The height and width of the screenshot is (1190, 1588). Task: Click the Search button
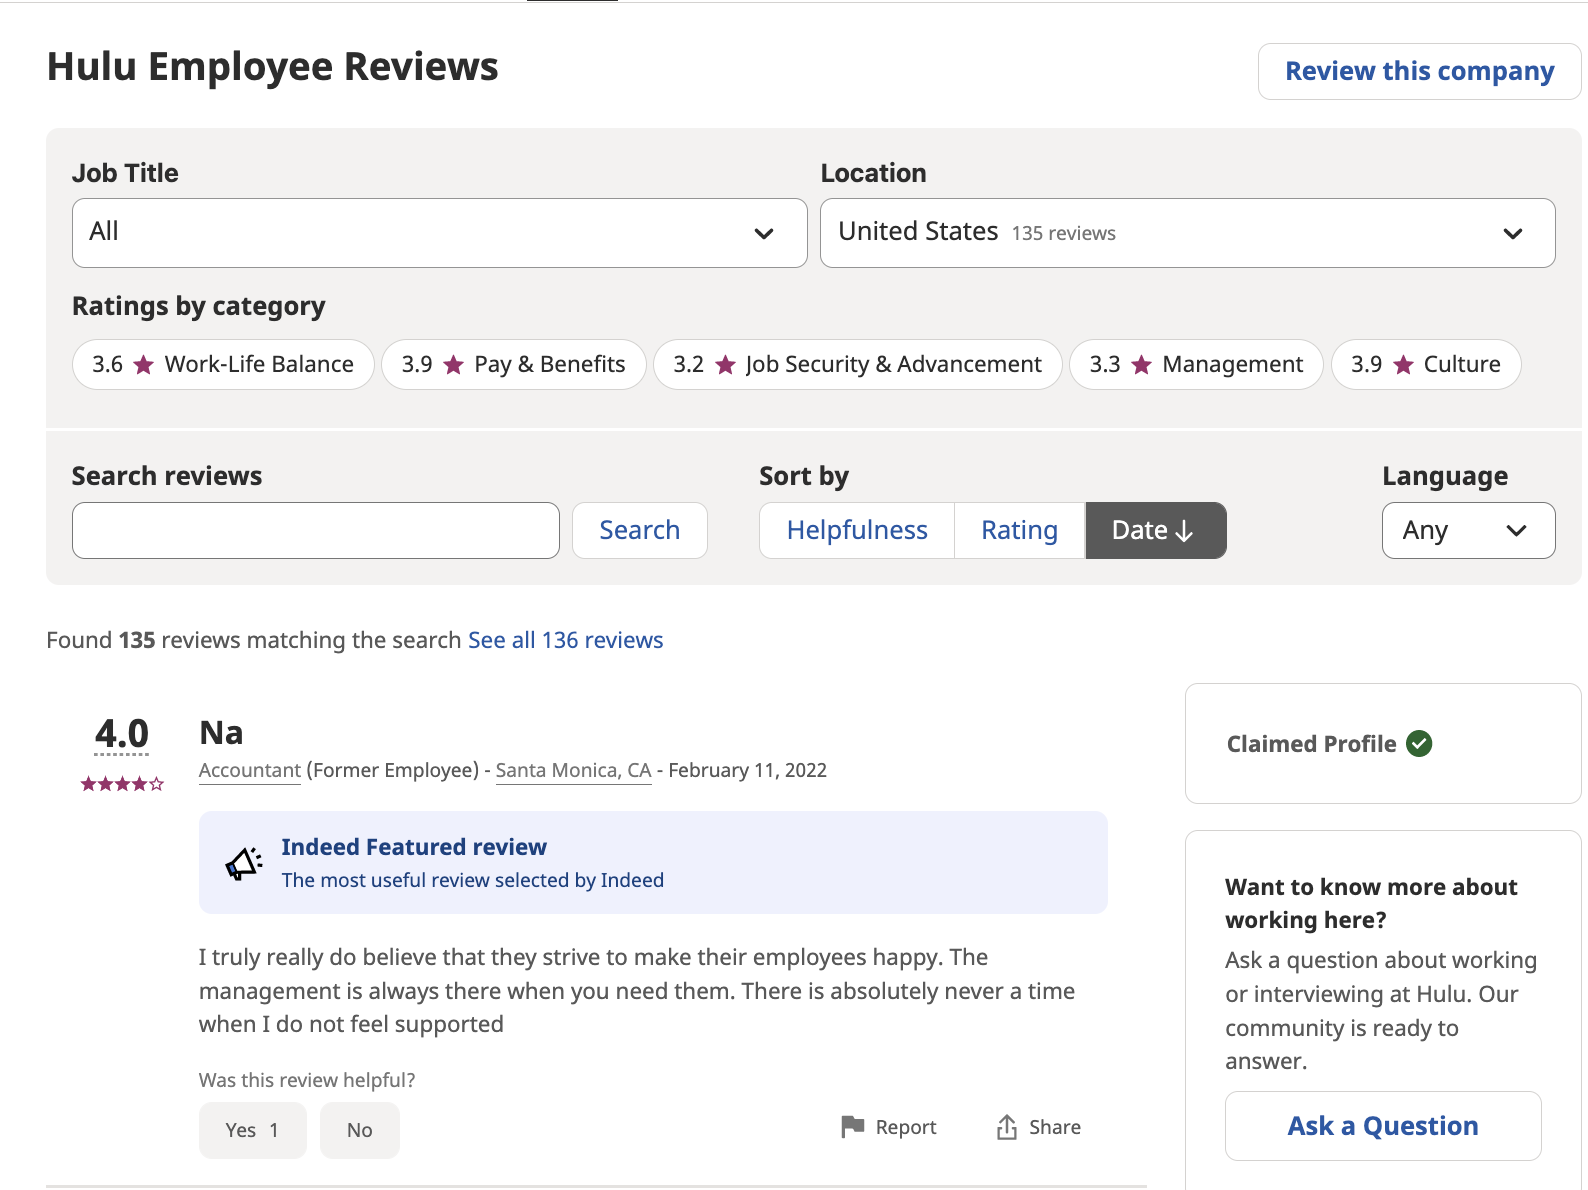point(640,530)
